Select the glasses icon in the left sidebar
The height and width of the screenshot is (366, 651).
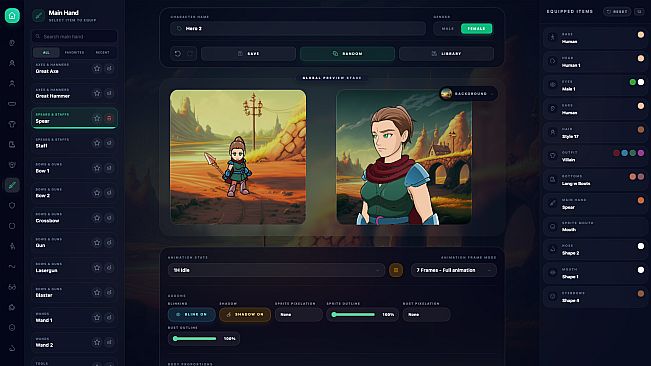(x=12, y=287)
